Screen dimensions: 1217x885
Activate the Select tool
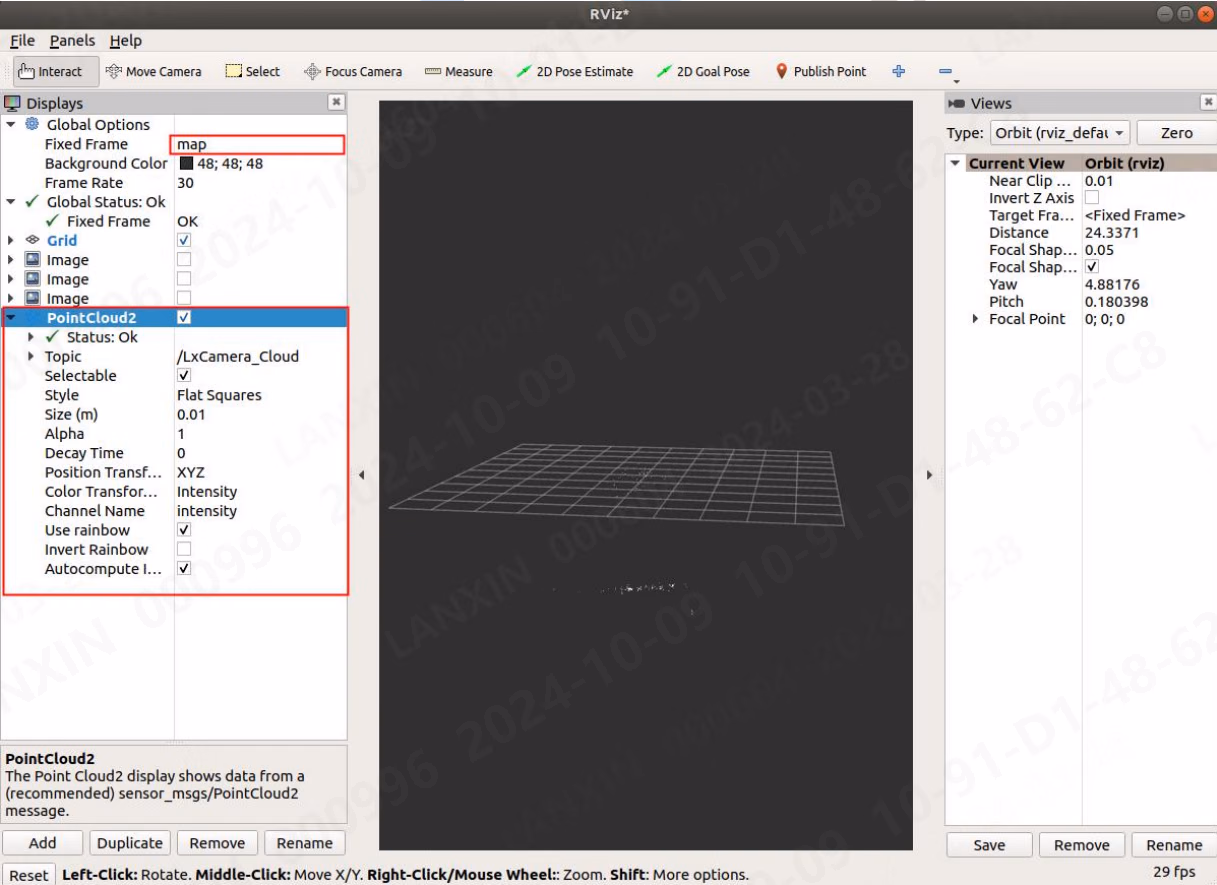click(x=252, y=71)
